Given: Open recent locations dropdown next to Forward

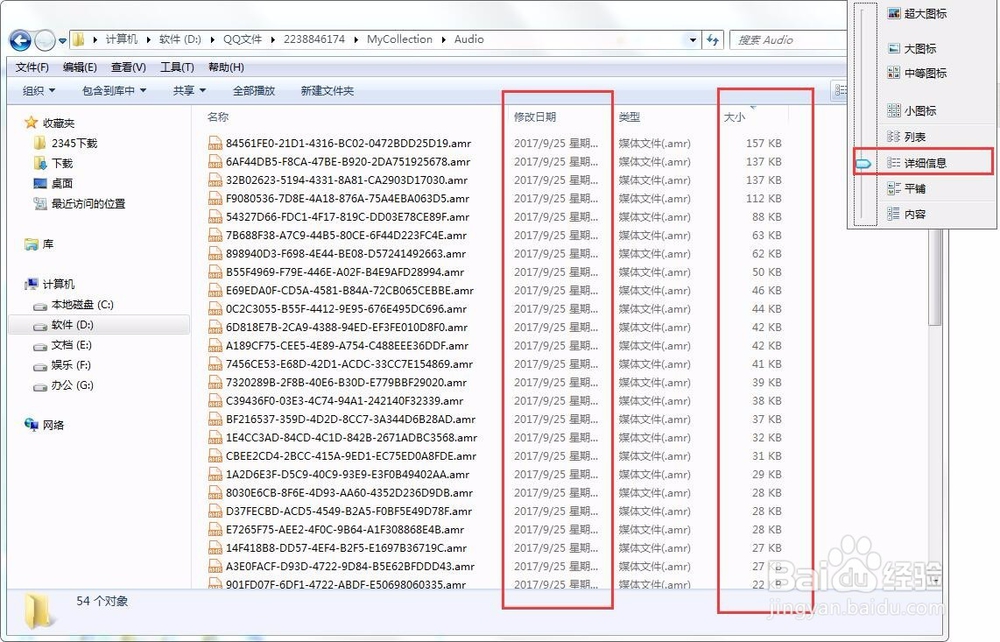Looking at the screenshot, I should [x=62, y=41].
